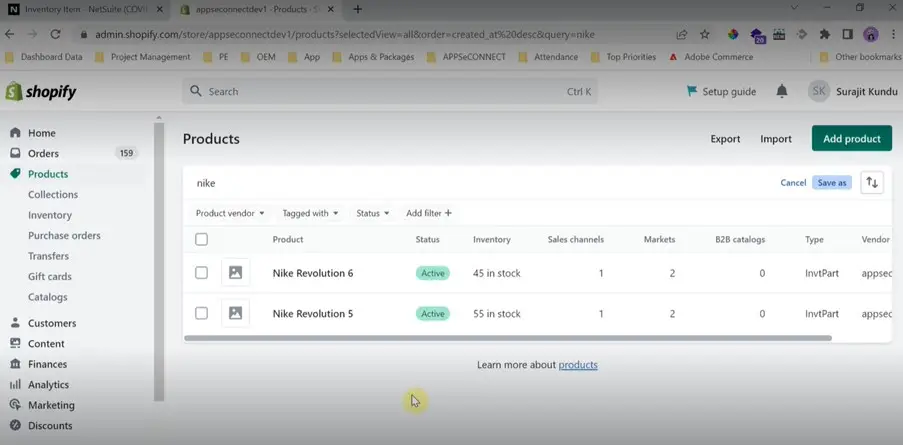Click Add filter plus button

click(x=429, y=213)
